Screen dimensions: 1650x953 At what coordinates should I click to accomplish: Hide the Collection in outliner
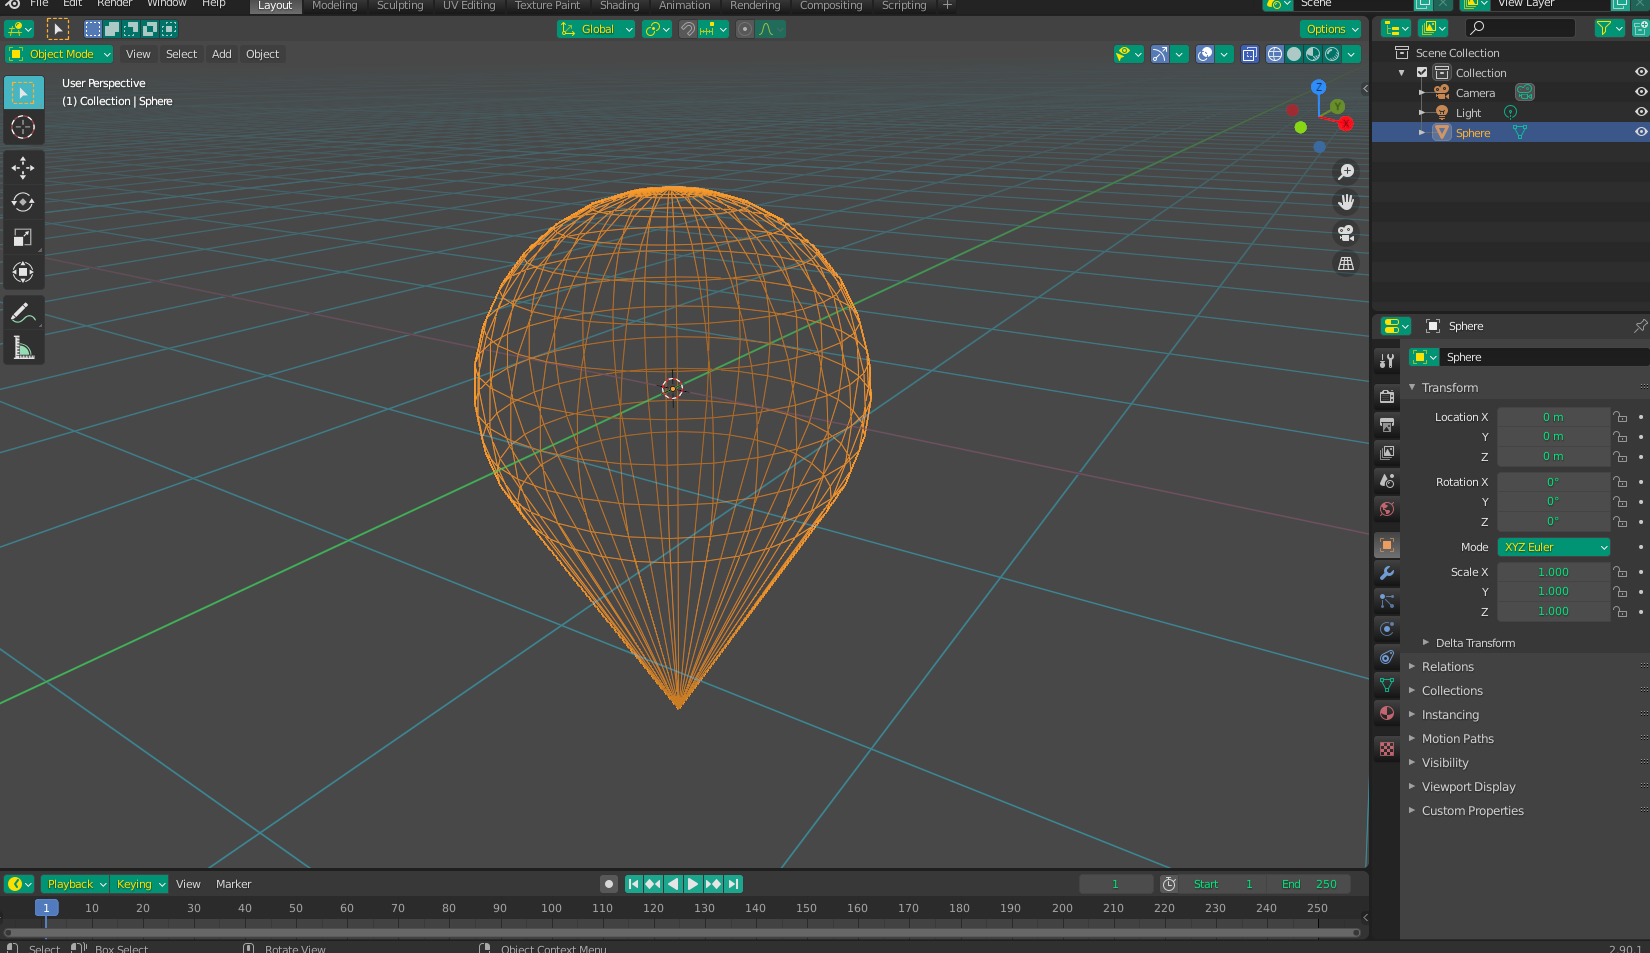[x=1640, y=72]
